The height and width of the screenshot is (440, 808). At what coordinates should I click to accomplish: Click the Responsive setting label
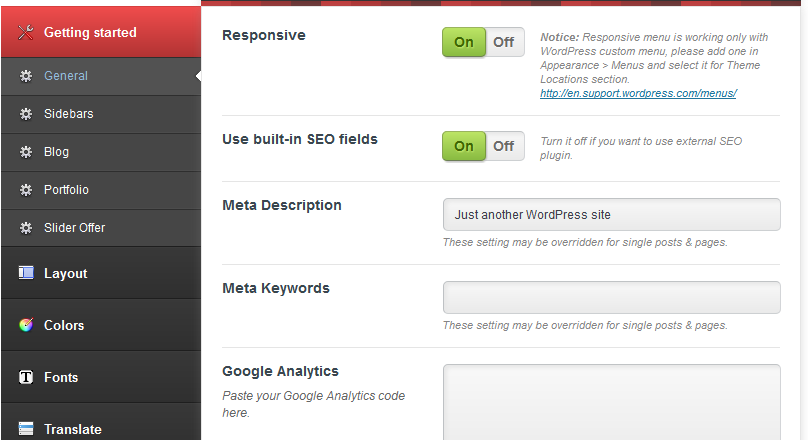coord(264,35)
